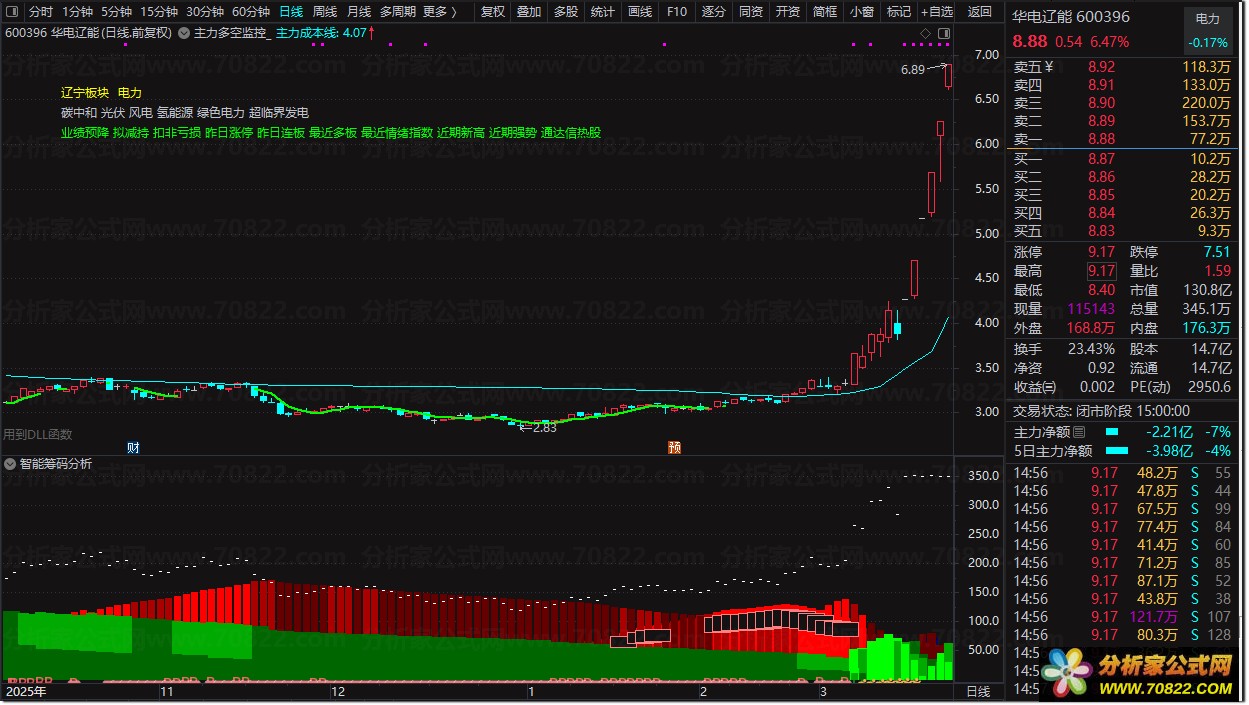This screenshot has height=705, width=1249.
Task: Click the 光伏 concept tag
Action: point(113,112)
